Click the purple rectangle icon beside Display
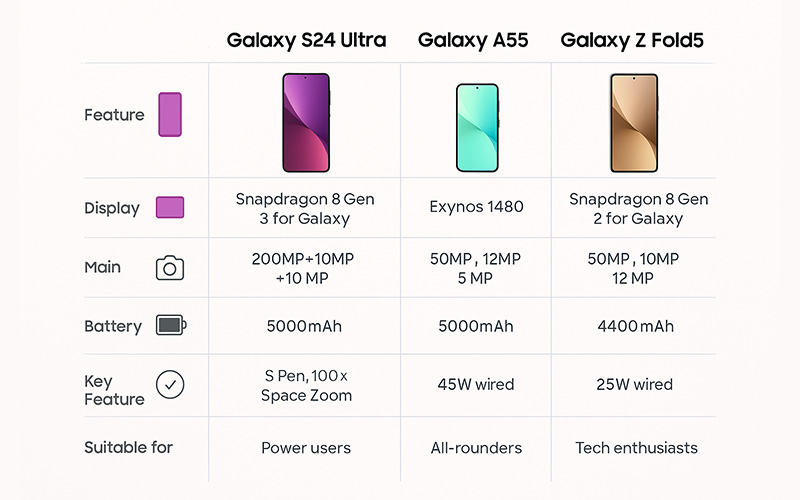This screenshot has width=800, height=500. [170, 207]
